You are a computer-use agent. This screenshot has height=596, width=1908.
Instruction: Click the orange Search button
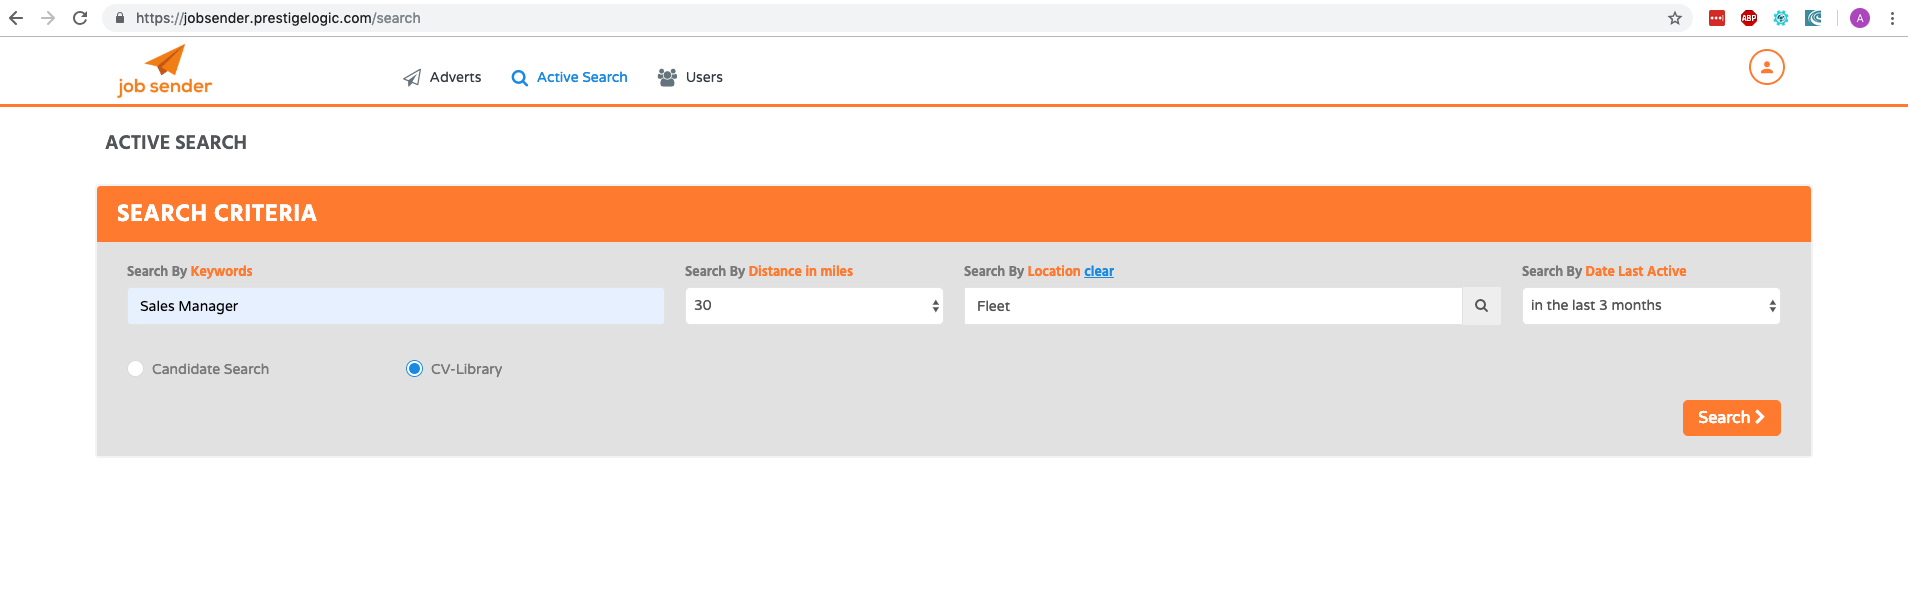1731,418
